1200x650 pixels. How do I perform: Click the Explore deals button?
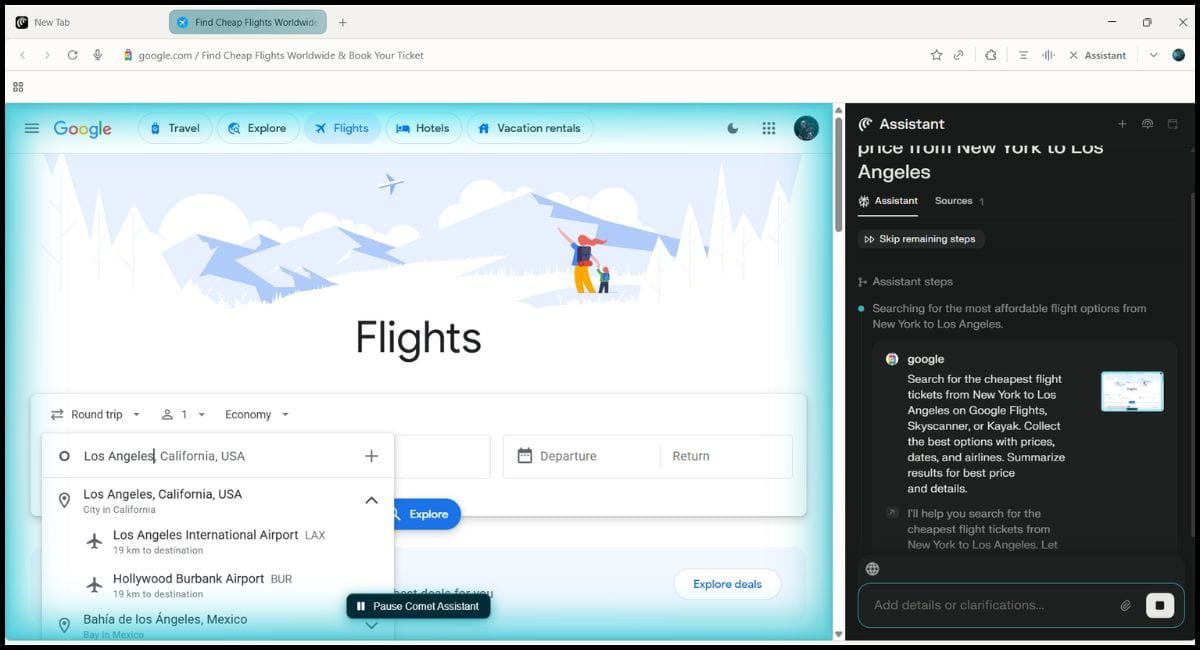tap(727, 584)
